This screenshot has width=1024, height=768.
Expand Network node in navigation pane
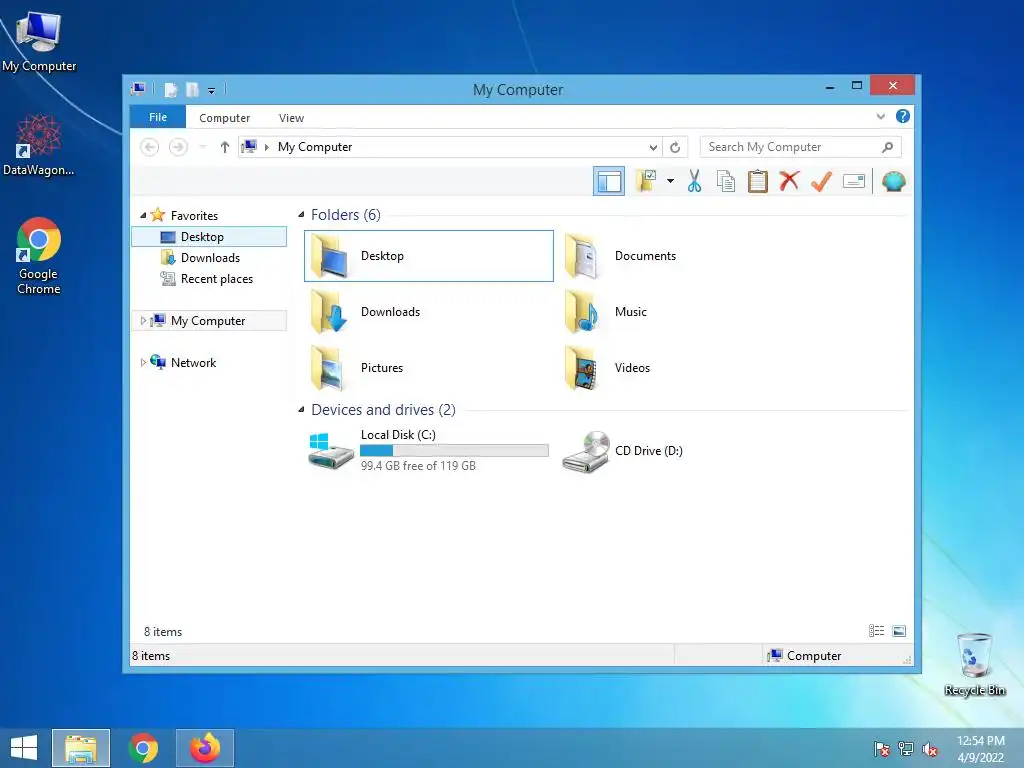(x=143, y=362)
